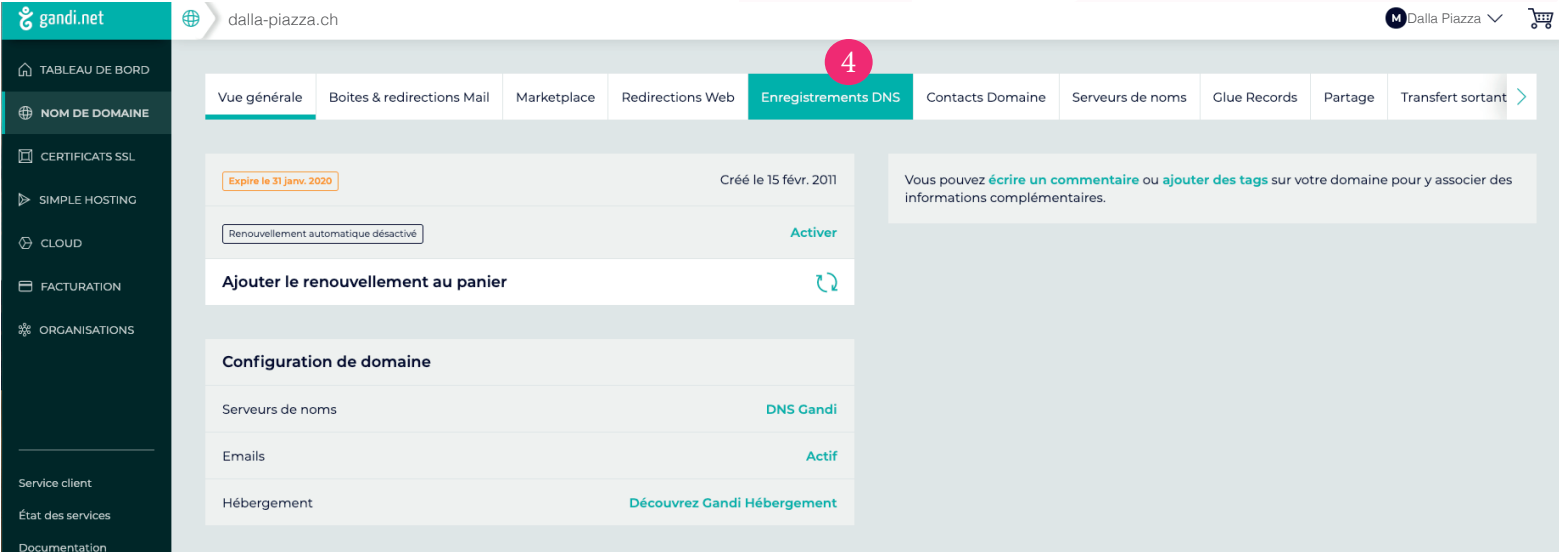Open the Serveurs de noms tab
This screenshot has height=556, width=1562.
1129,97
